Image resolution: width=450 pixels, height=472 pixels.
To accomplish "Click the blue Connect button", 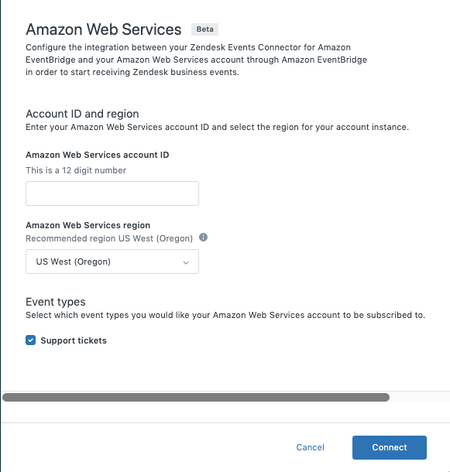I will (x=389, y=447).
